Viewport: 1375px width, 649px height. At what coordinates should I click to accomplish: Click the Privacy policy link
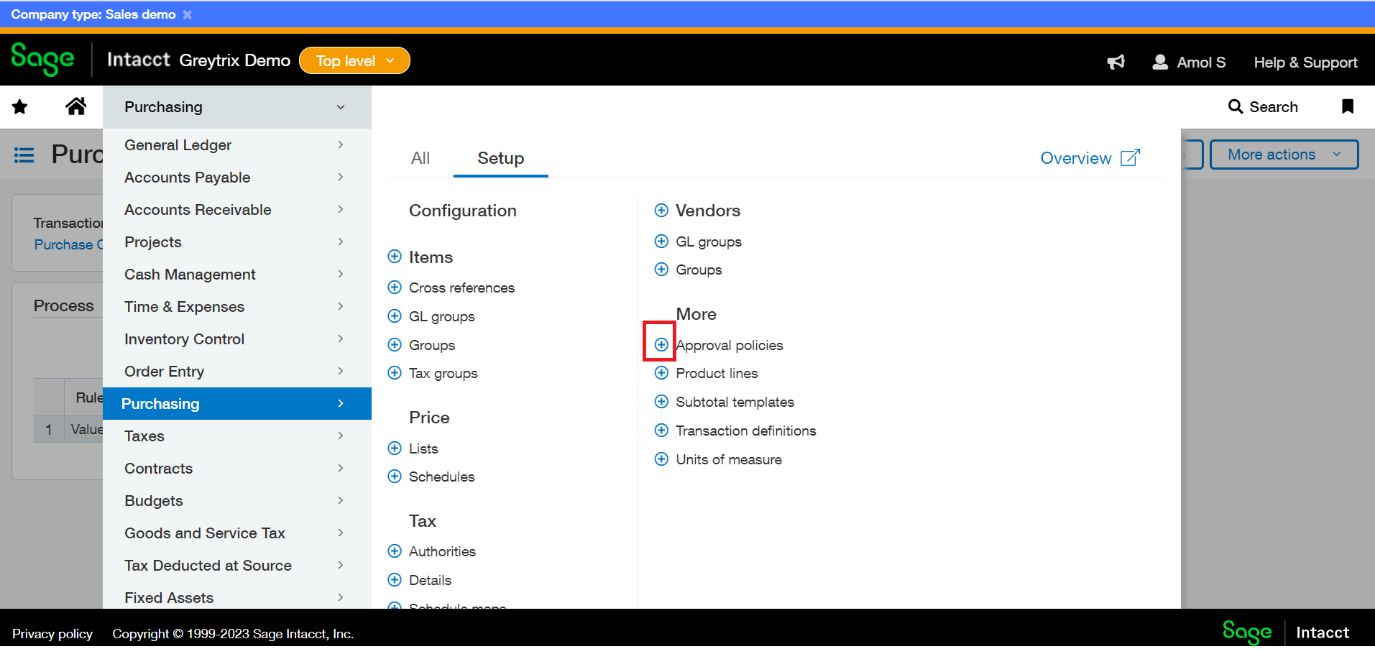click(x=52, y=634)
